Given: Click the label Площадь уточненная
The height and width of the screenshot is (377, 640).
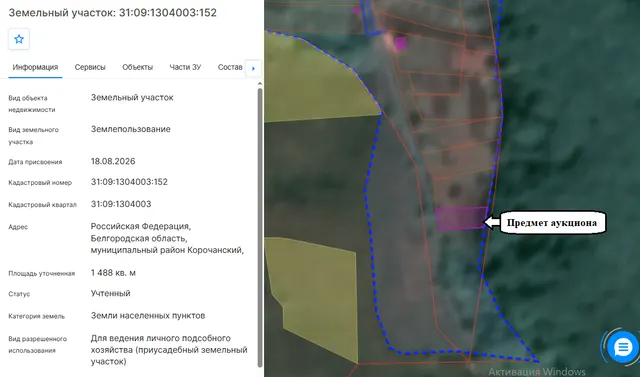Looking at the screenshot, I should coord(42,274).
